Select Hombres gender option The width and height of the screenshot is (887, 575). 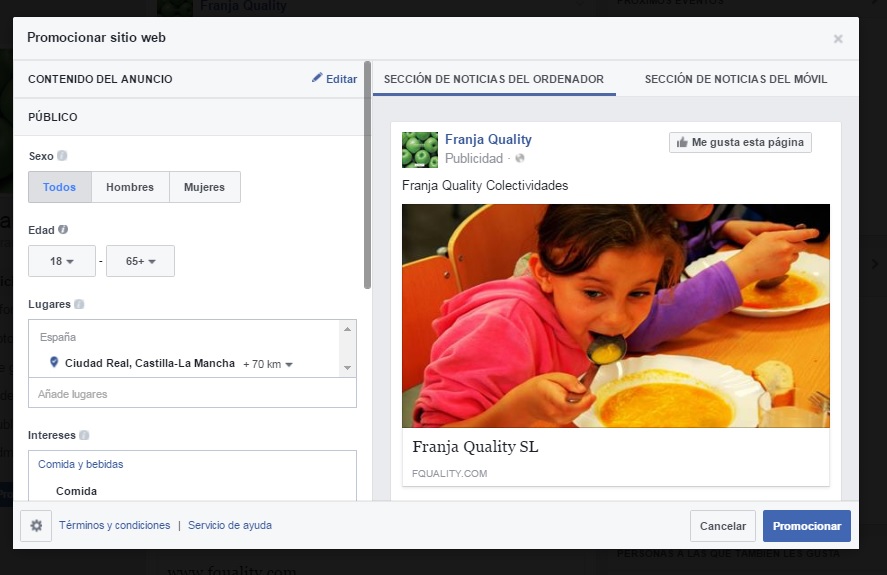[130, 187]
